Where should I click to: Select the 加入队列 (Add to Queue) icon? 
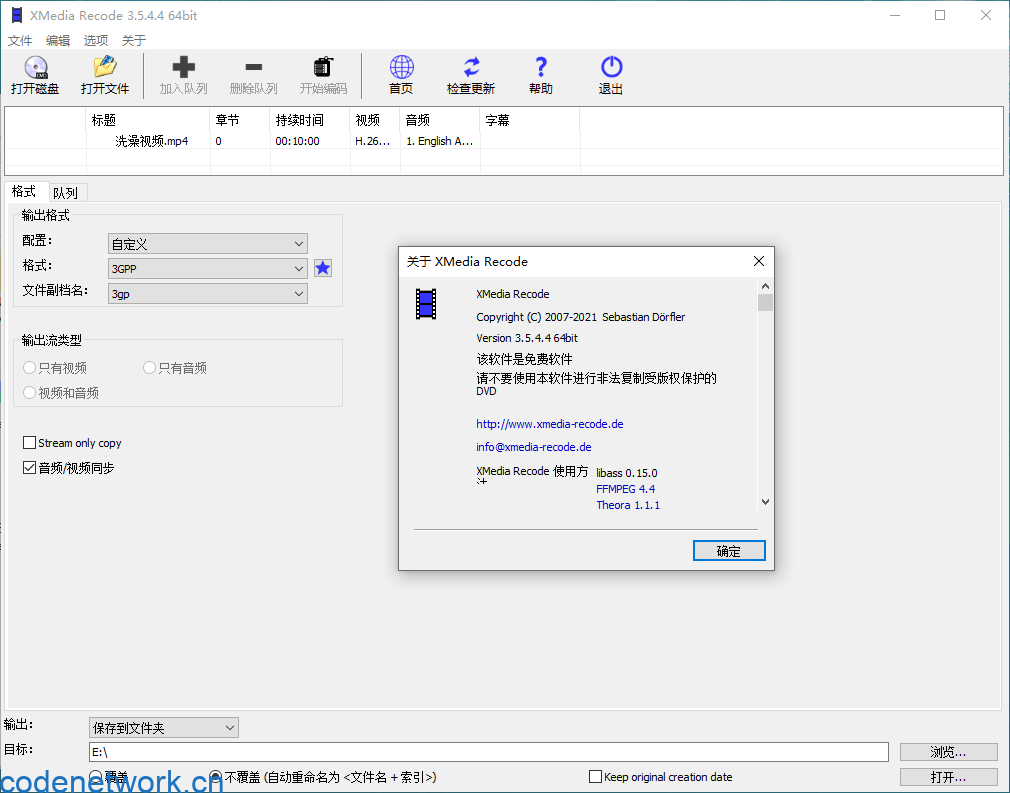(183, 75)
